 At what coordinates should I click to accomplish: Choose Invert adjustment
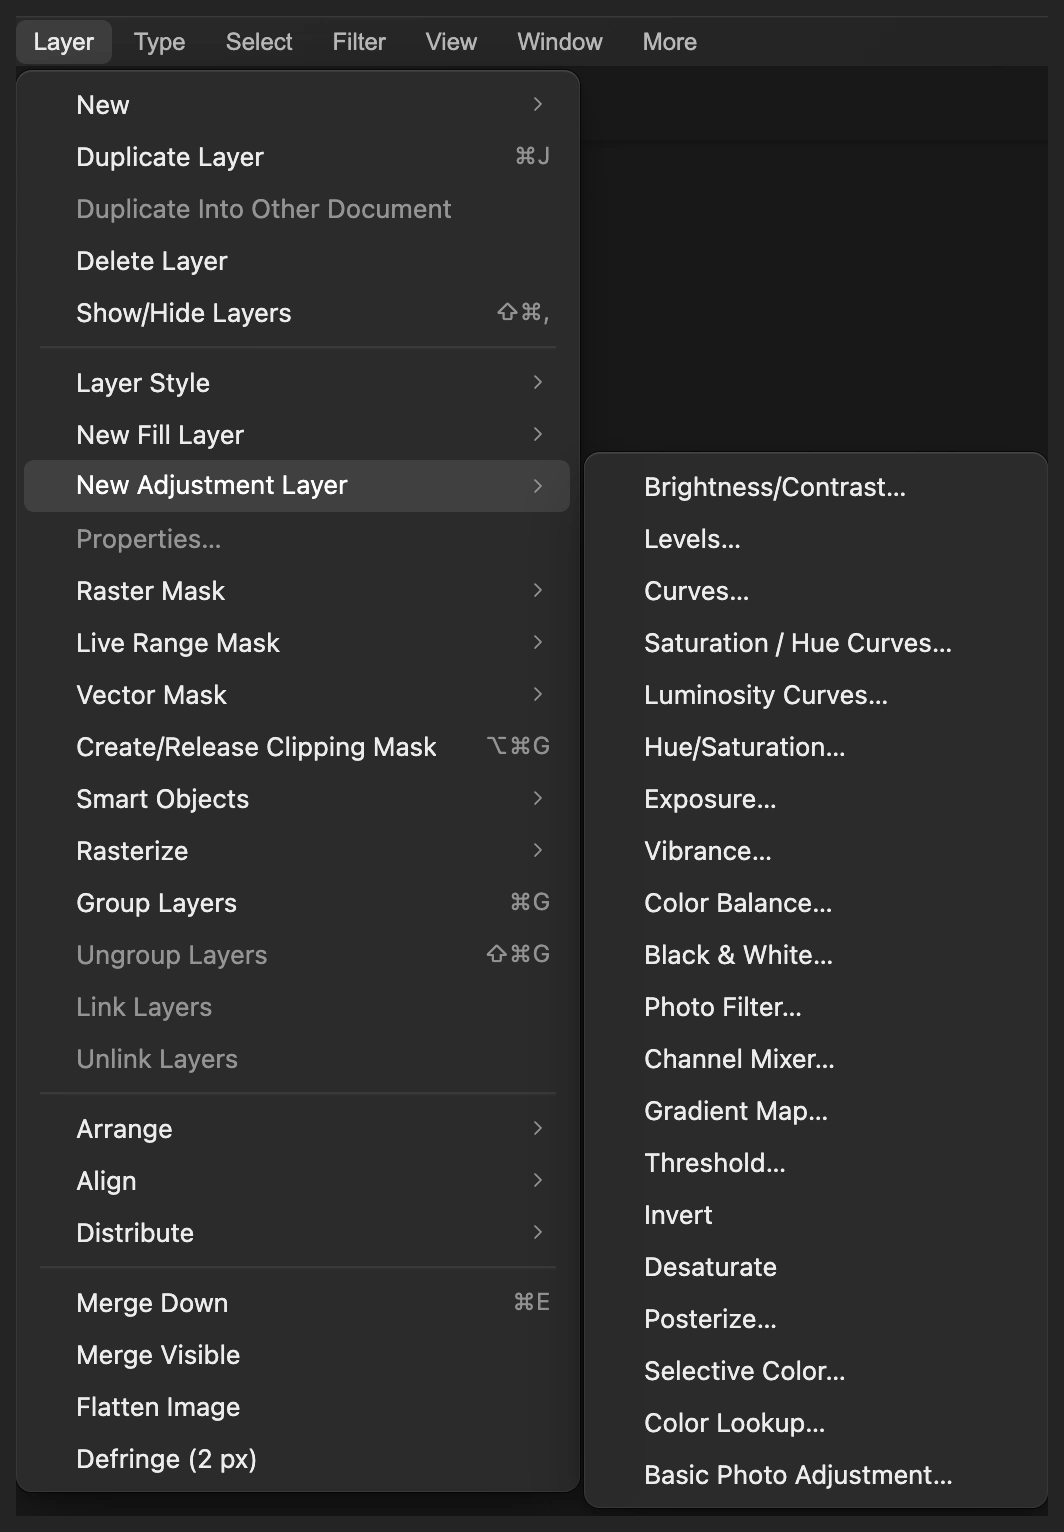tap(815, 1215)
